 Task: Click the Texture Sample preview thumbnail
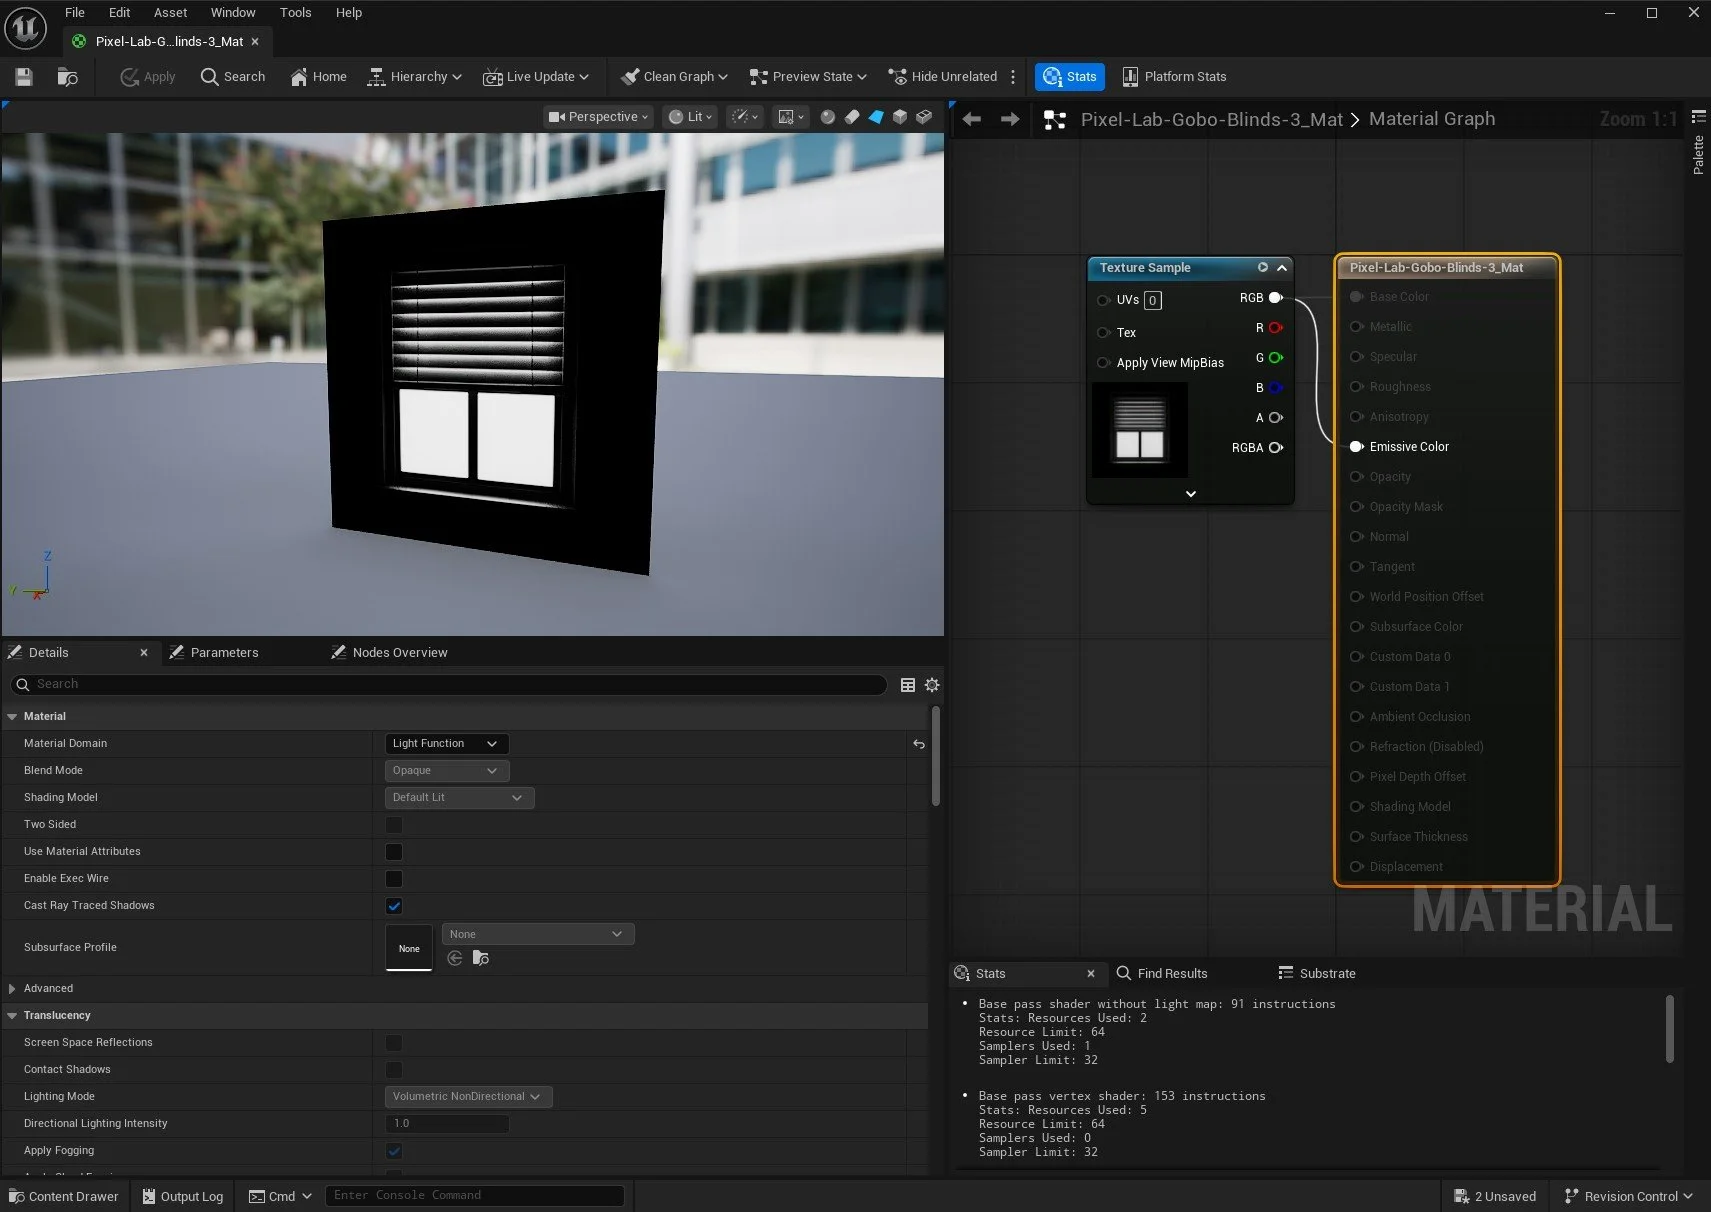tap(1139, 430)
